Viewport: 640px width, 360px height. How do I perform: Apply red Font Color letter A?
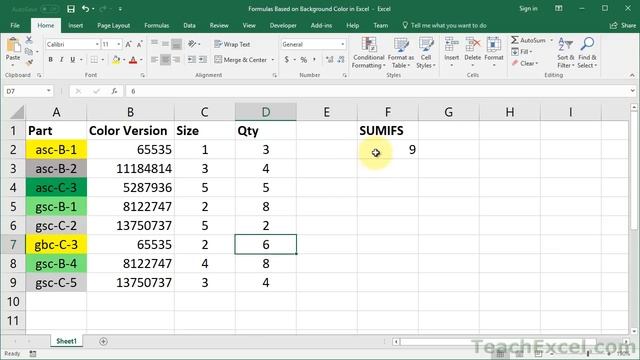(133, 60)
